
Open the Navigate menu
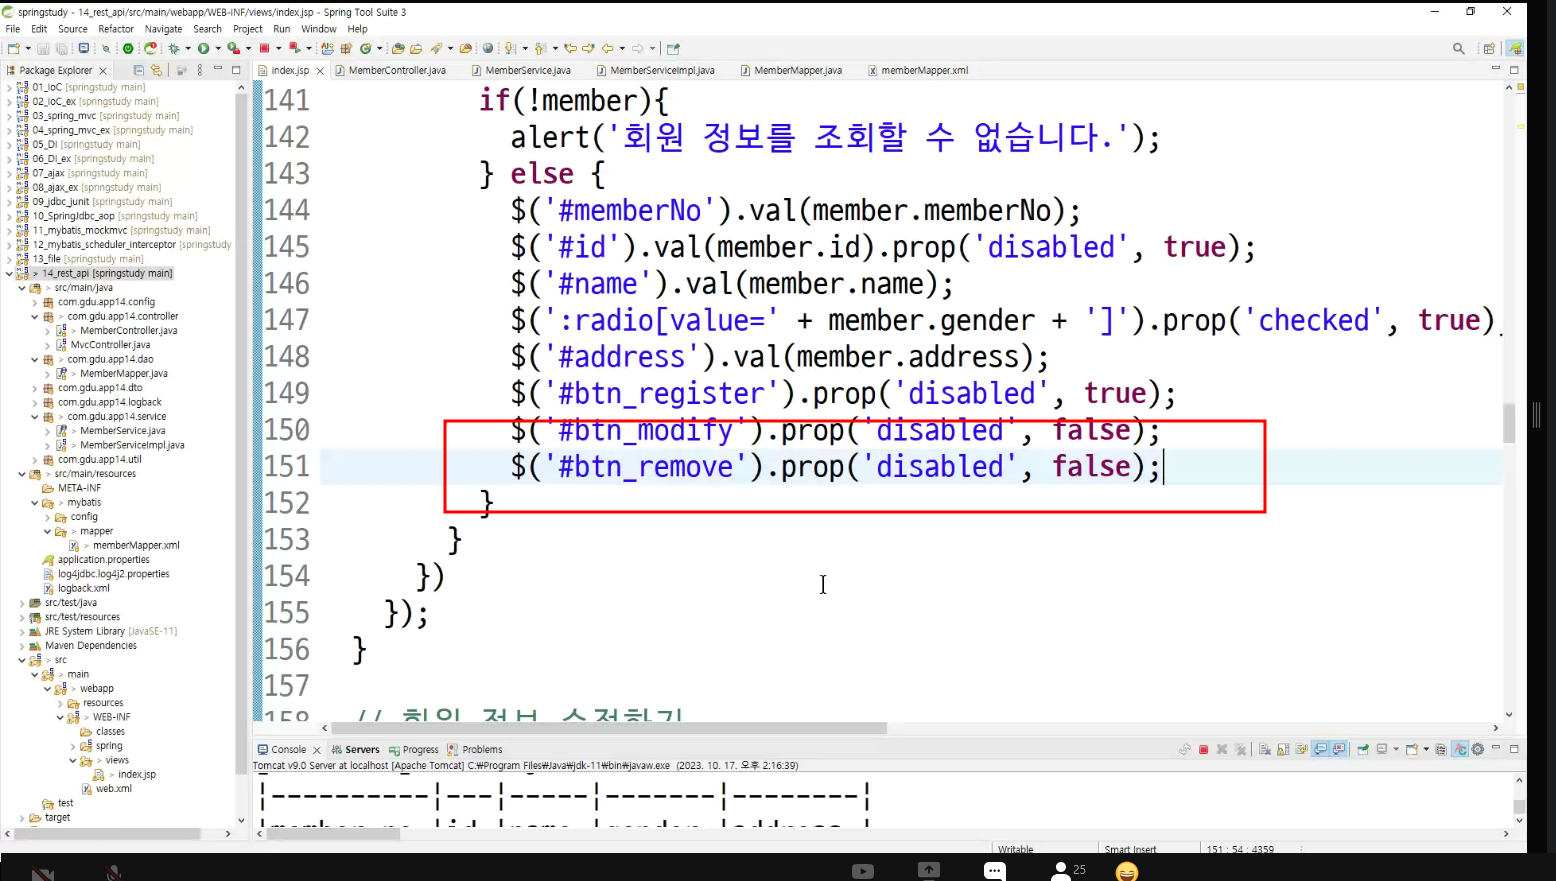(x=164, y=29)
